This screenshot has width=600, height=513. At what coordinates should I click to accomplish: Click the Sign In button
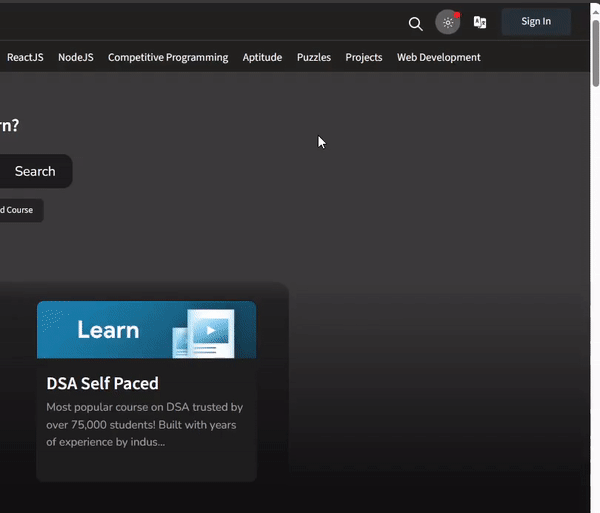coord(536,21)
